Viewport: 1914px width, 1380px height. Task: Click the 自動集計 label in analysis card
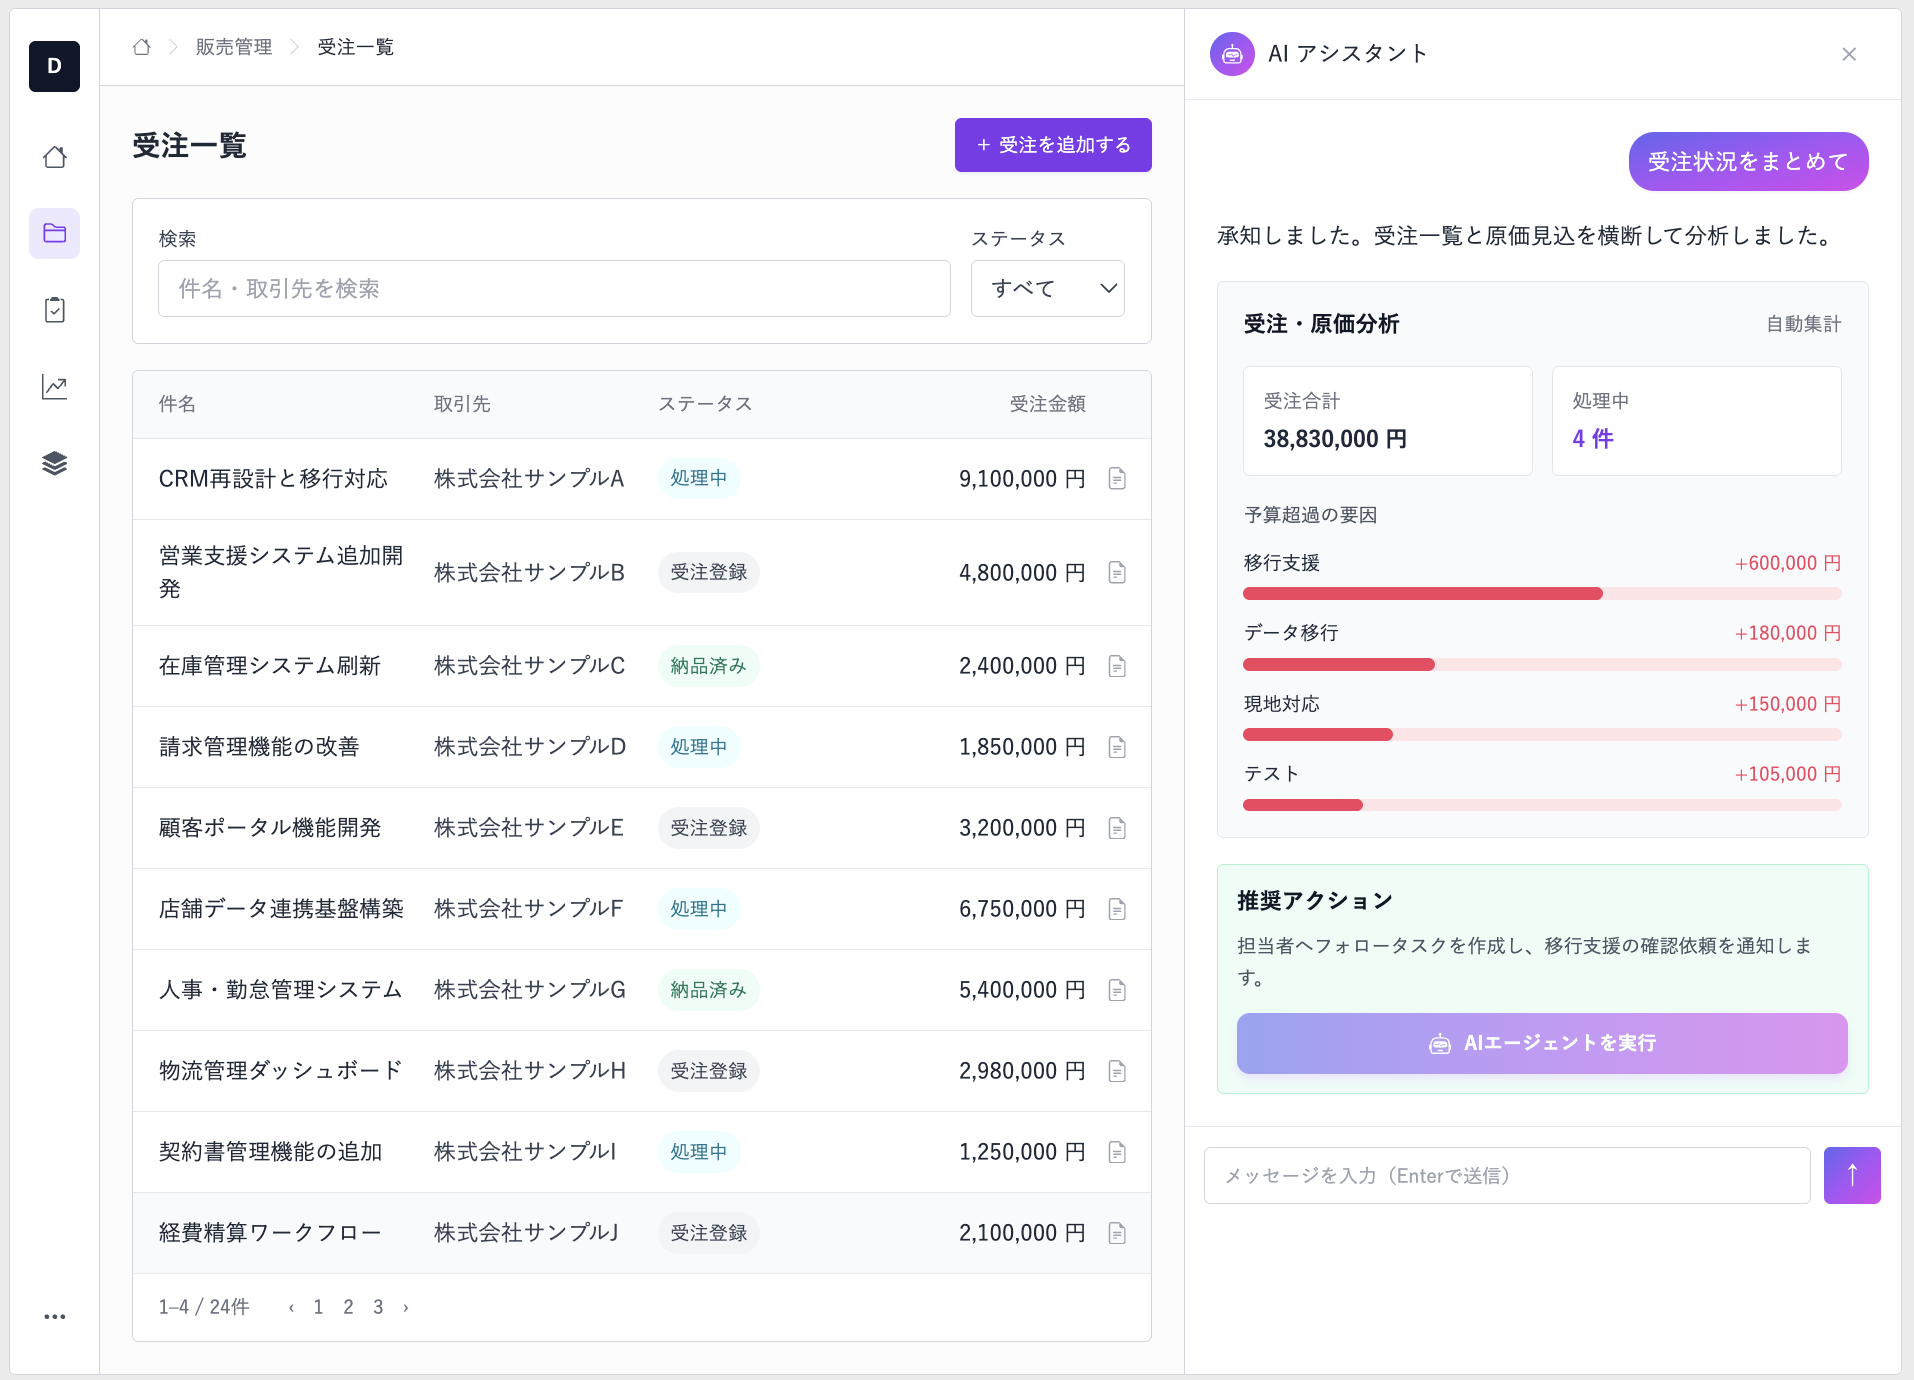click(x=1803, y=324)
